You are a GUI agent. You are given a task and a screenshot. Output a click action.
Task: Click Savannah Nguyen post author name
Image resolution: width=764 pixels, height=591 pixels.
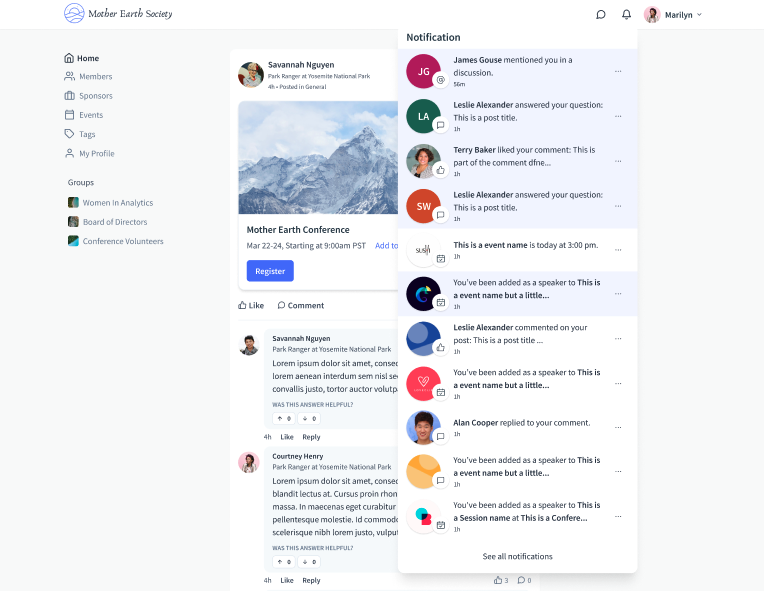[301, 65]
